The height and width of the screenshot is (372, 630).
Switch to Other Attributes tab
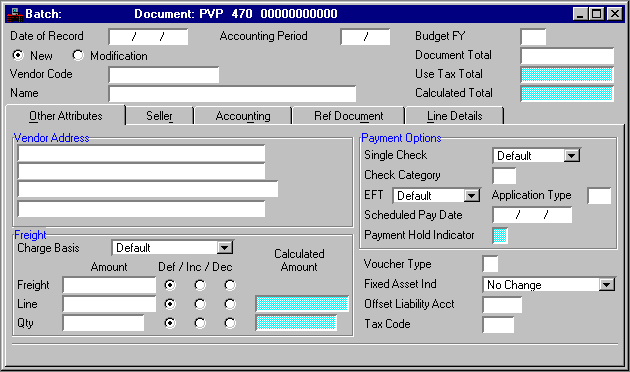point(65,116)
